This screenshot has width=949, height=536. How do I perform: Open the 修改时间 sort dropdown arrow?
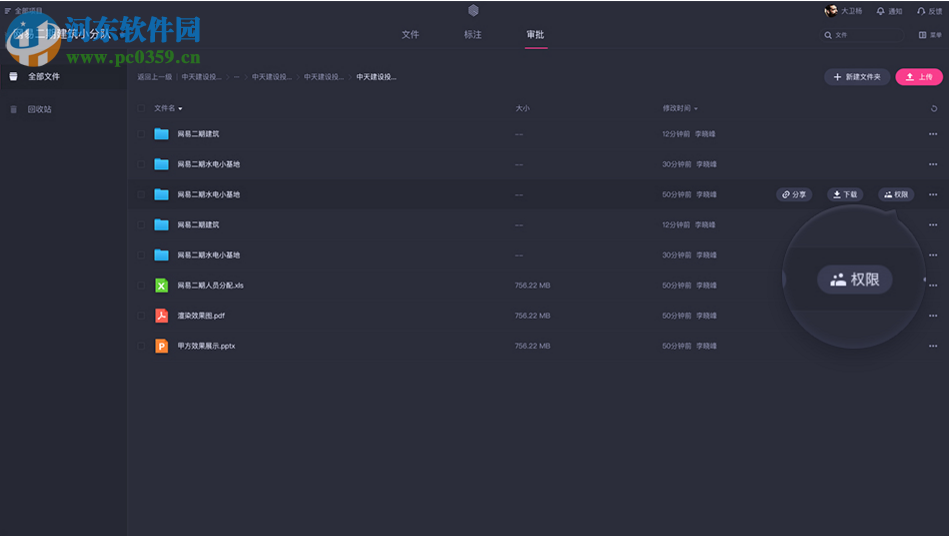(x=696, y=109)
